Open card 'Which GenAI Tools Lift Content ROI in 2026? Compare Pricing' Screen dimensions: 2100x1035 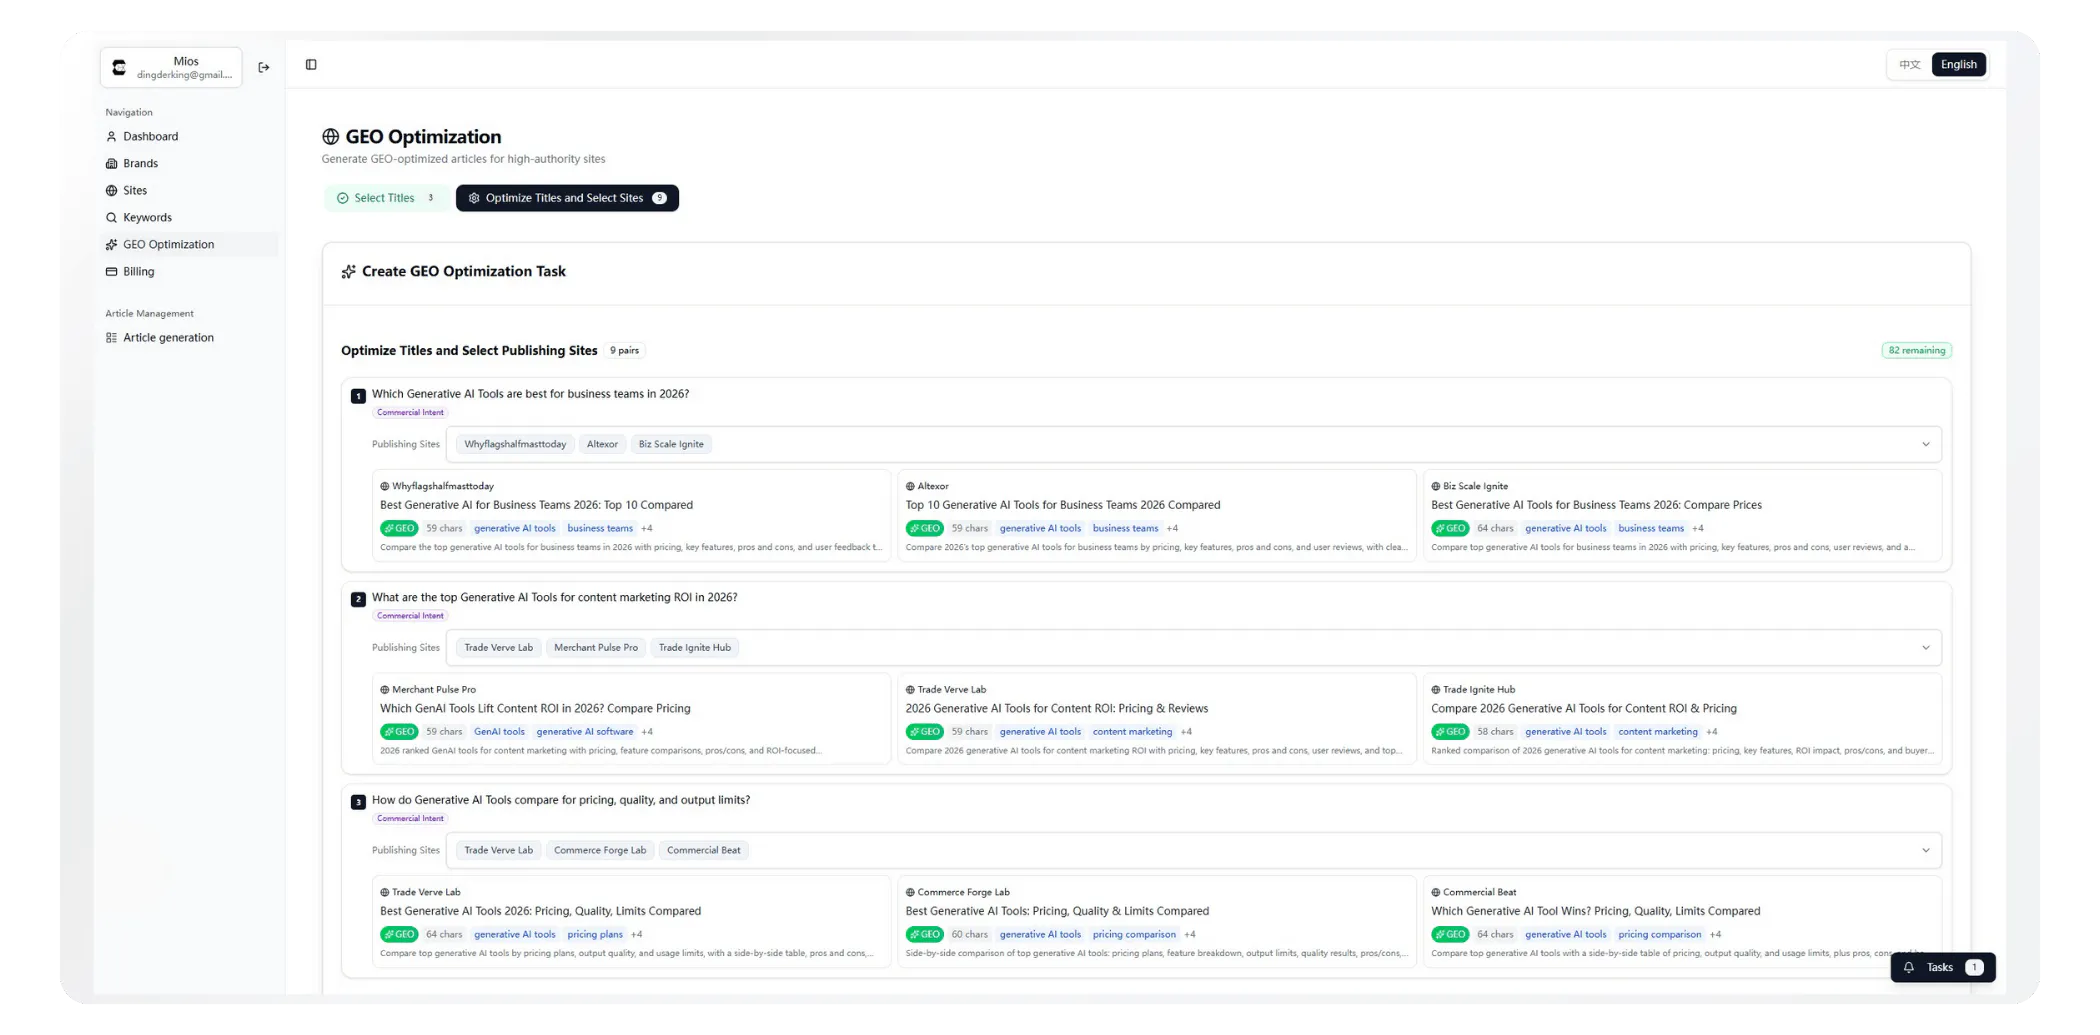coord(631,720)
